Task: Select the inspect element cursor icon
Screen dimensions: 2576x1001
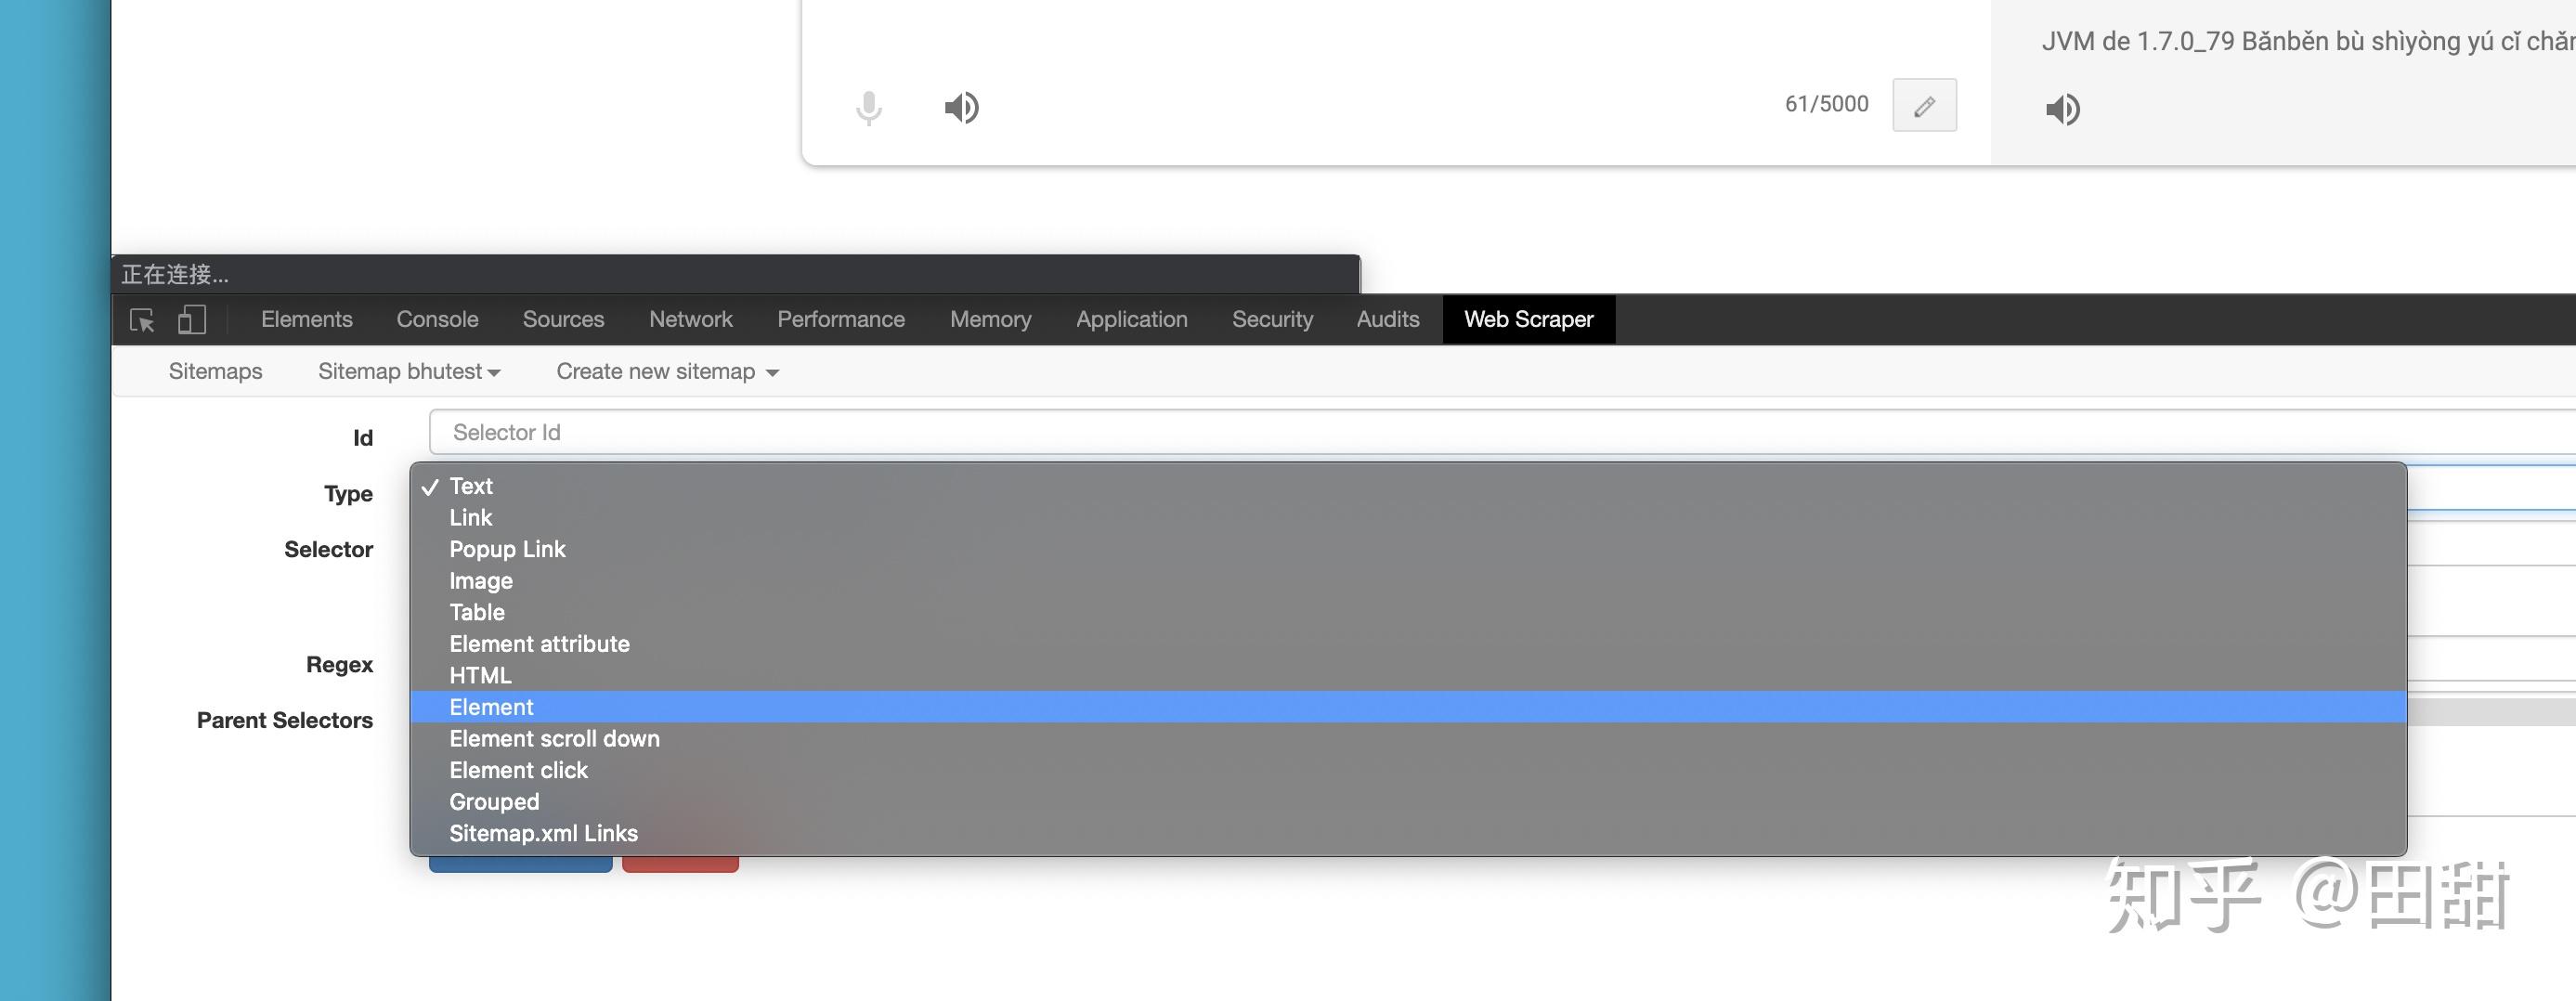Action: pyautogui.click(x=142, y=320)
